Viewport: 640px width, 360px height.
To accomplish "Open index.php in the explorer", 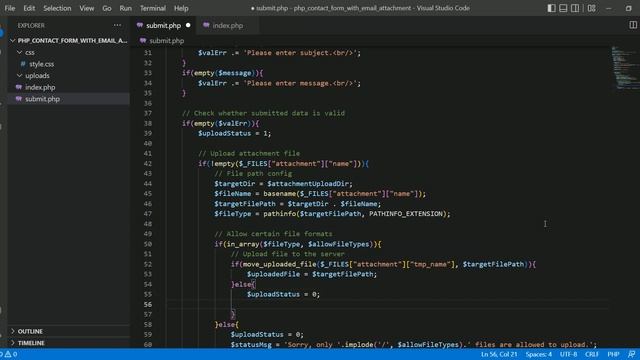I will [40, 87].
